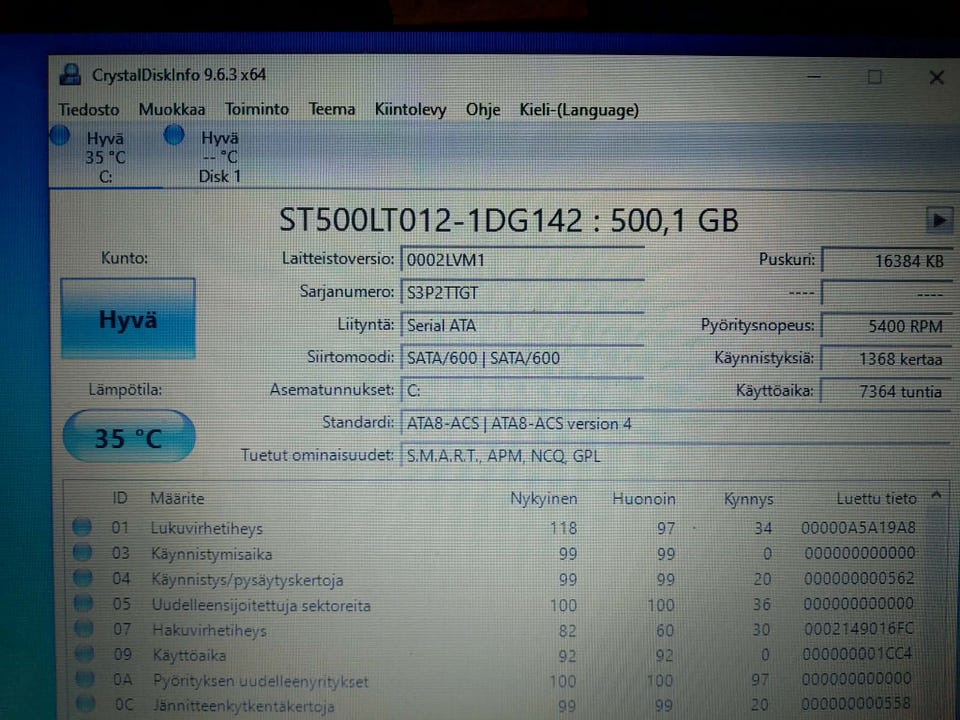960x720 pixels.
Task: Select the Uudelleensijoitettuja sektoreita row
Action: pyautogui.click(x=495, y=605)
